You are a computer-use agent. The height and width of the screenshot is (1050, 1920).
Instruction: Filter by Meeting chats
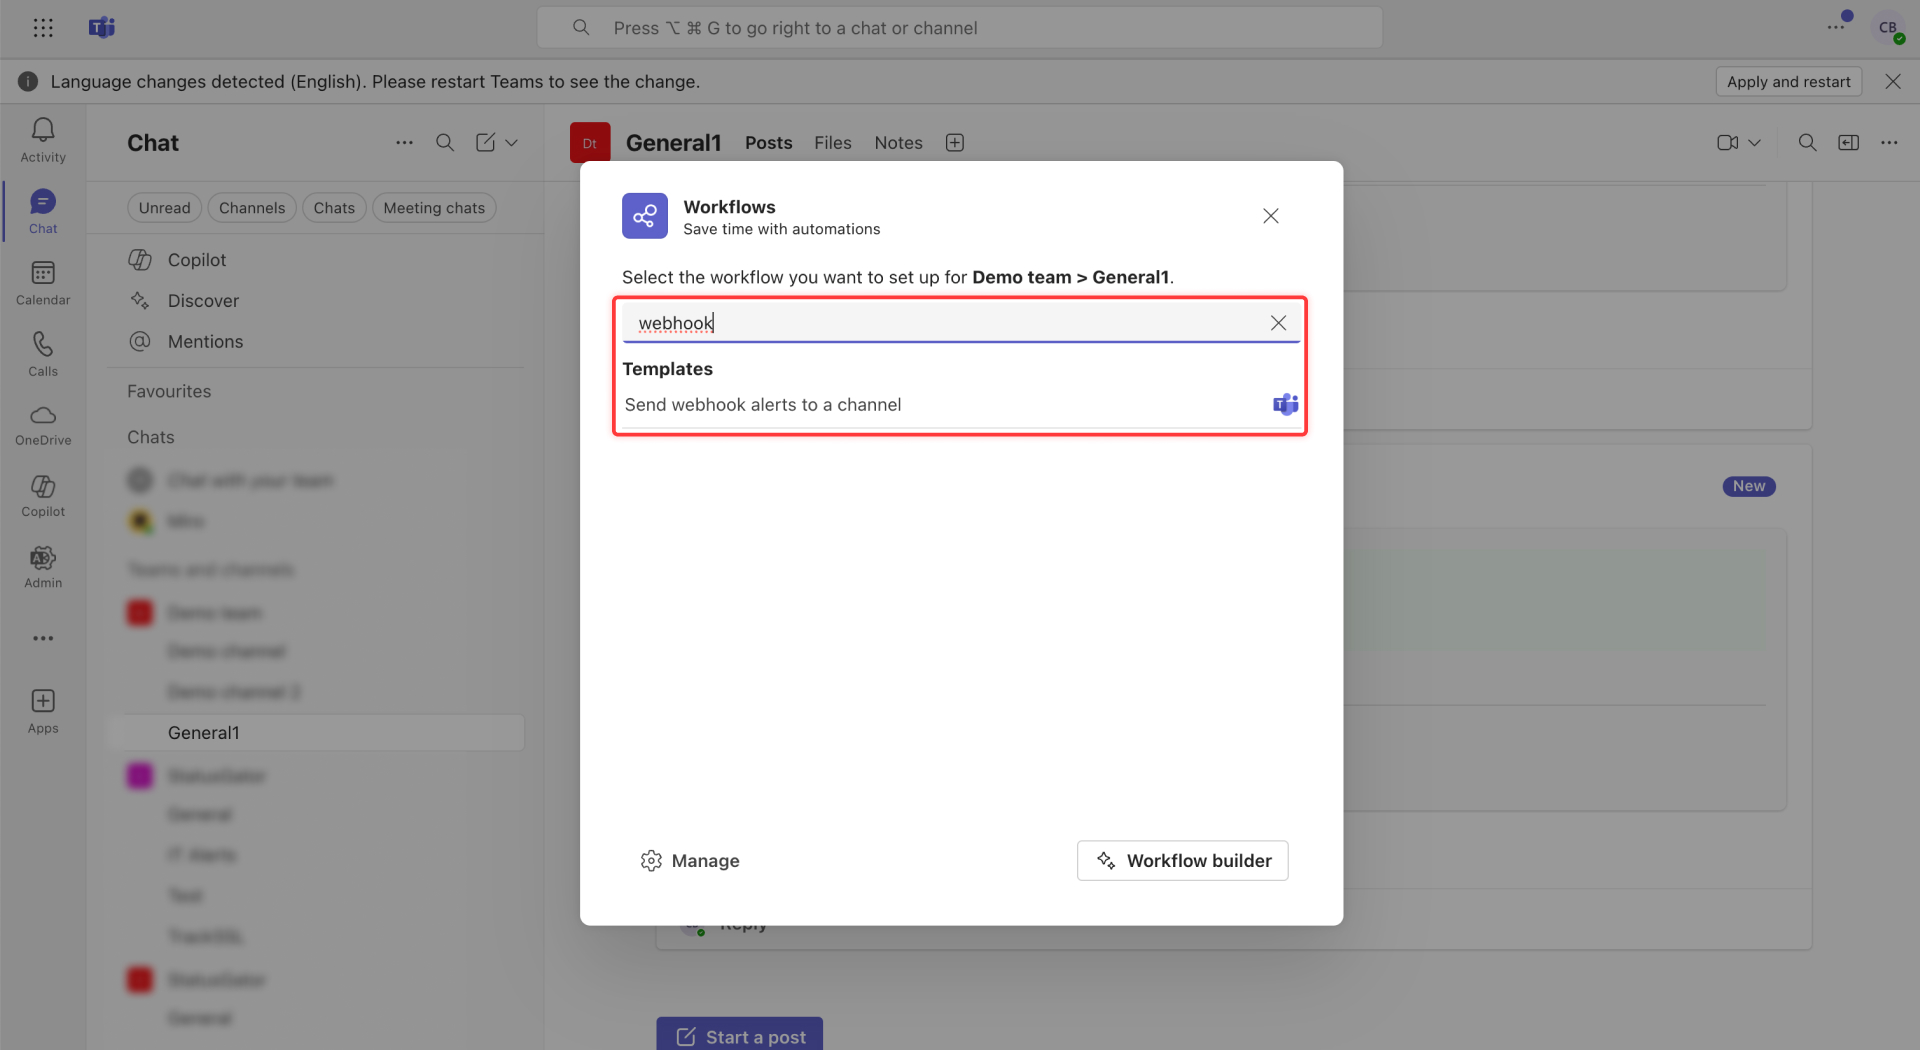(434, 208)
